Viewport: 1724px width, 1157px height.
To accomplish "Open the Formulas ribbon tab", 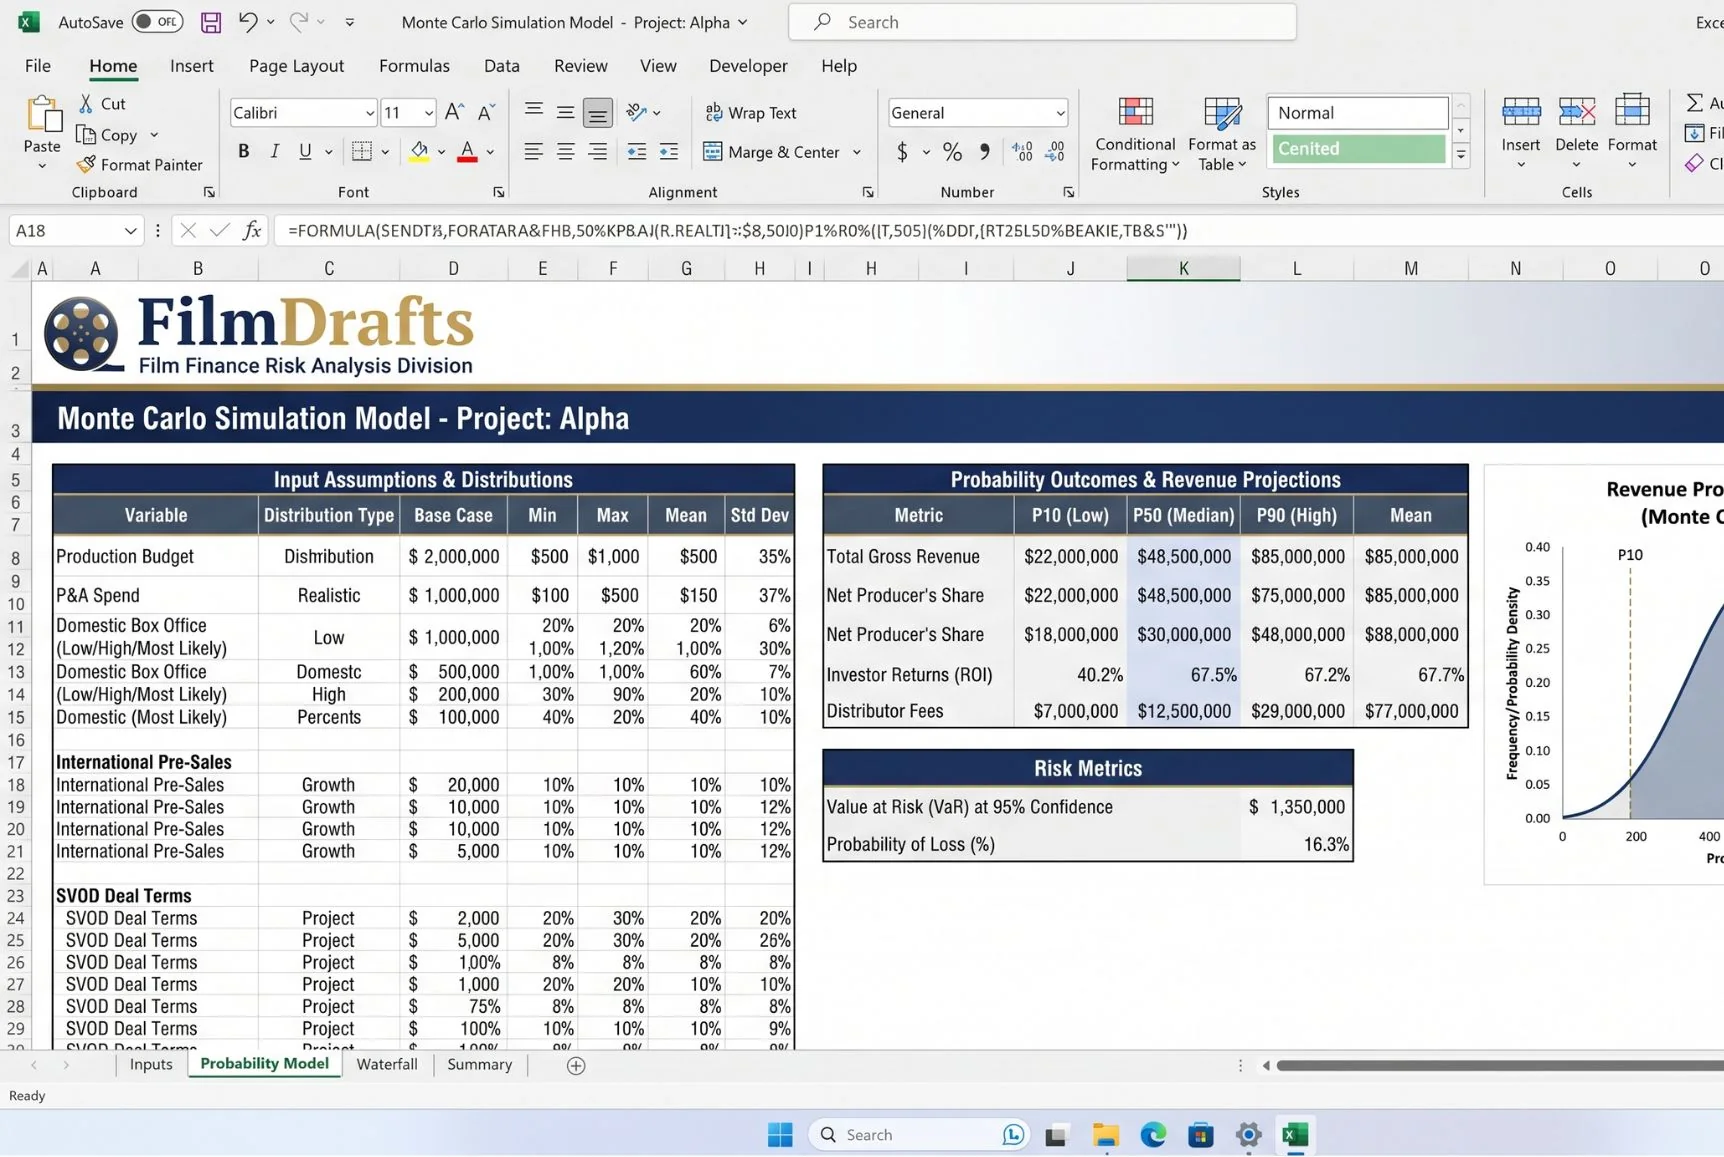I will [x=414, y=66].
